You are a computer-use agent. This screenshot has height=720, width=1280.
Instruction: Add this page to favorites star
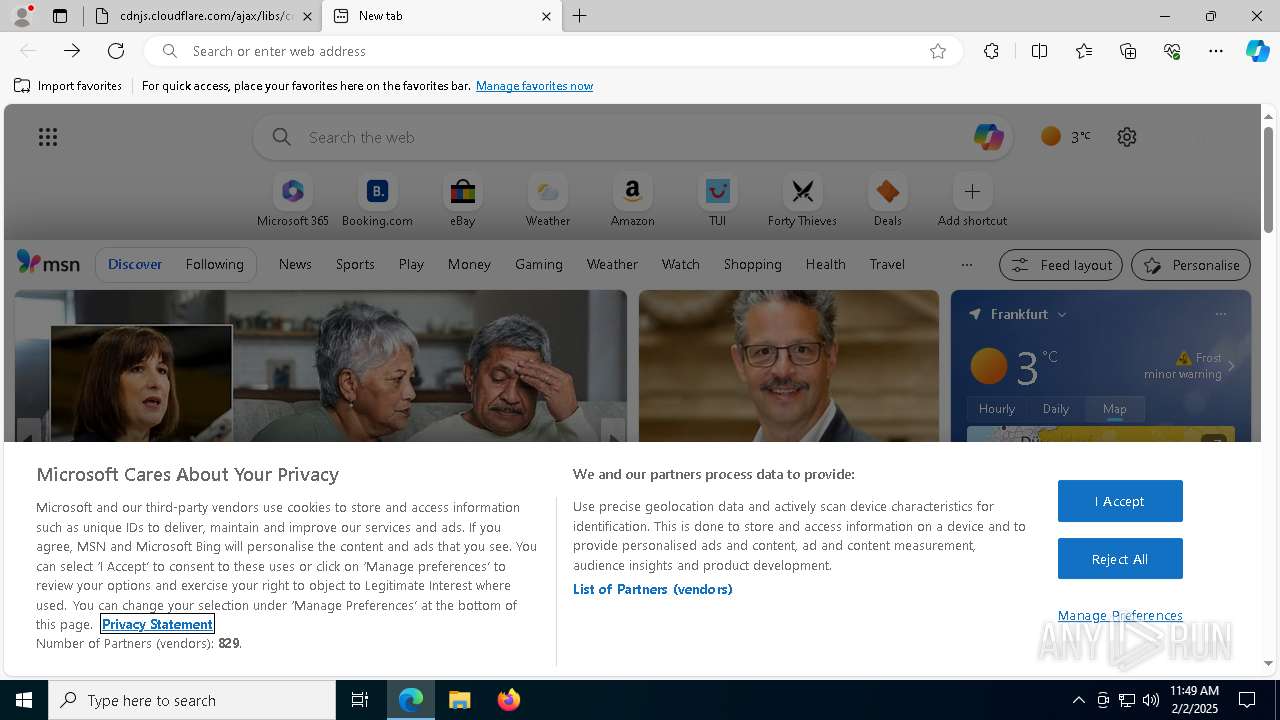(938, 51)
